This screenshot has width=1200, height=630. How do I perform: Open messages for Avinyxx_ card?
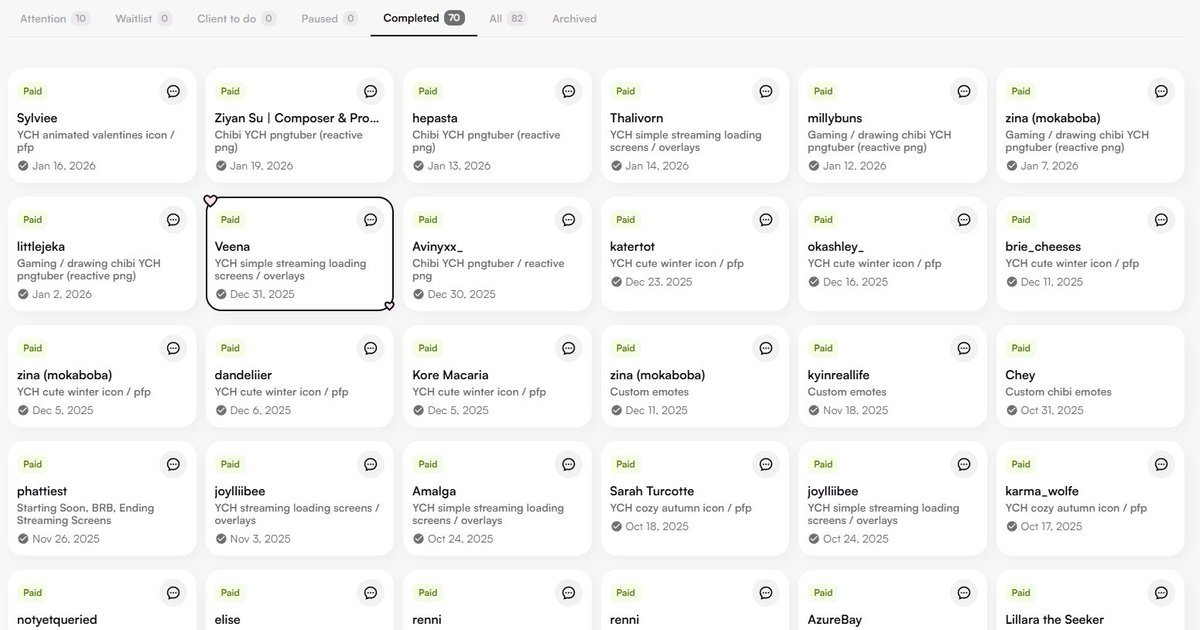[568, 219]
